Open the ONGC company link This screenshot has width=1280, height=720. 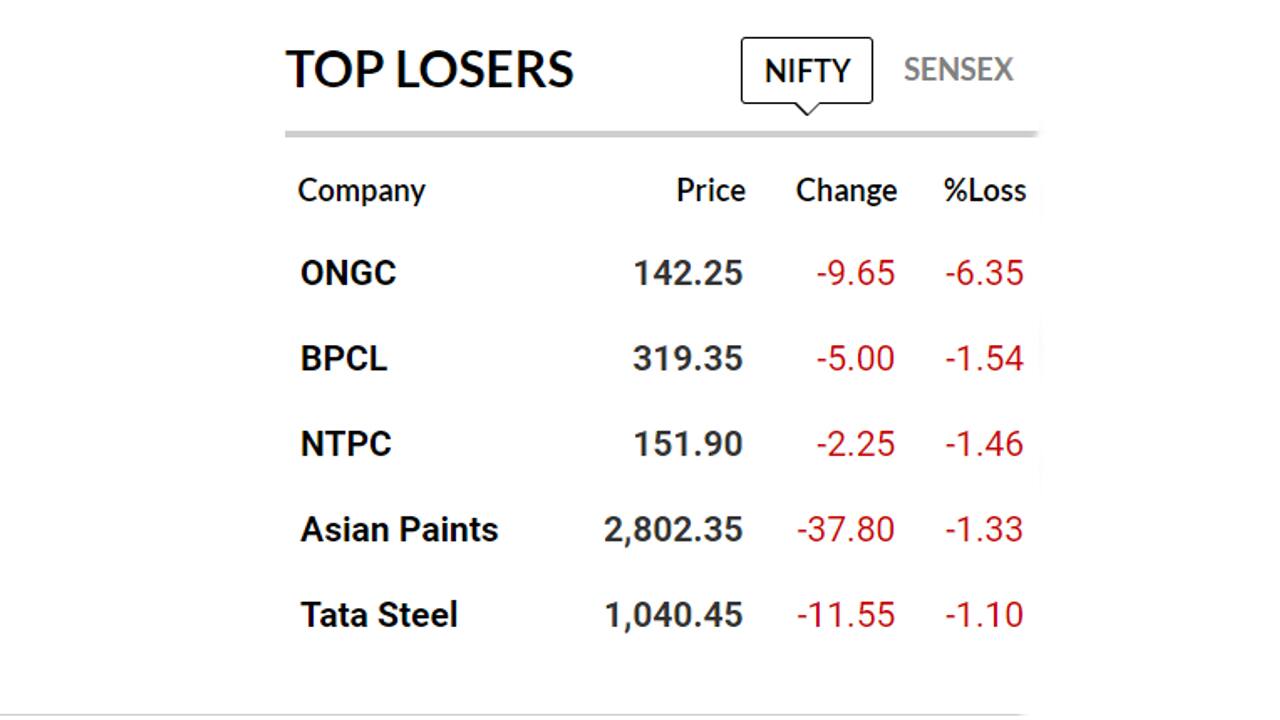click(348, 273)
